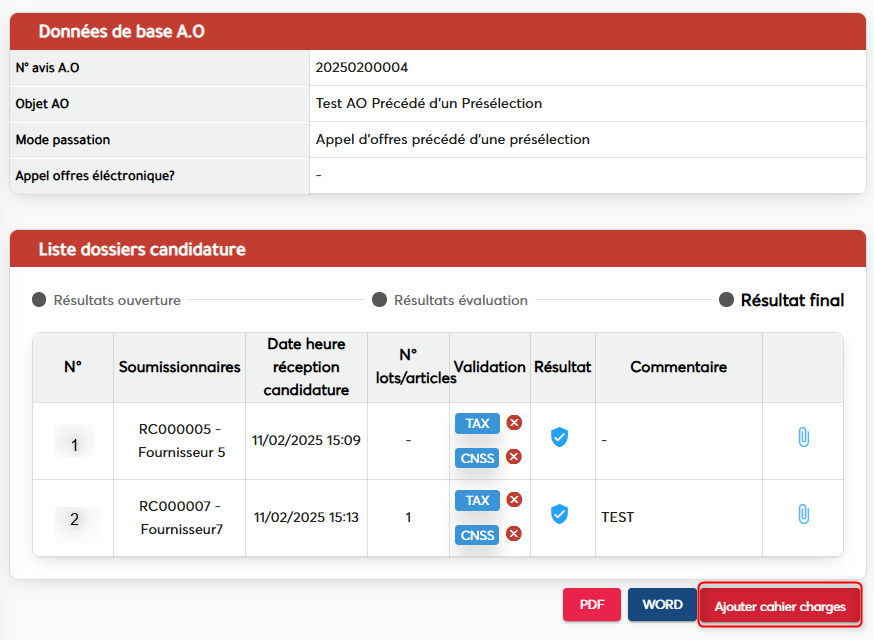Go to the Résultat final step
This screenshot has height=640, width=874.
coord(782,300)
